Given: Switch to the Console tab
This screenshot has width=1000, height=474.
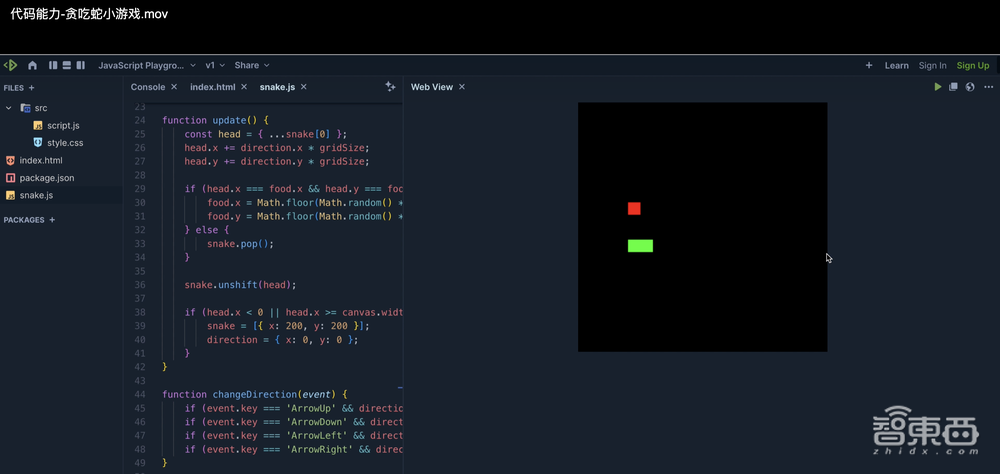Looking at the screenshot, I should point(148,87).
